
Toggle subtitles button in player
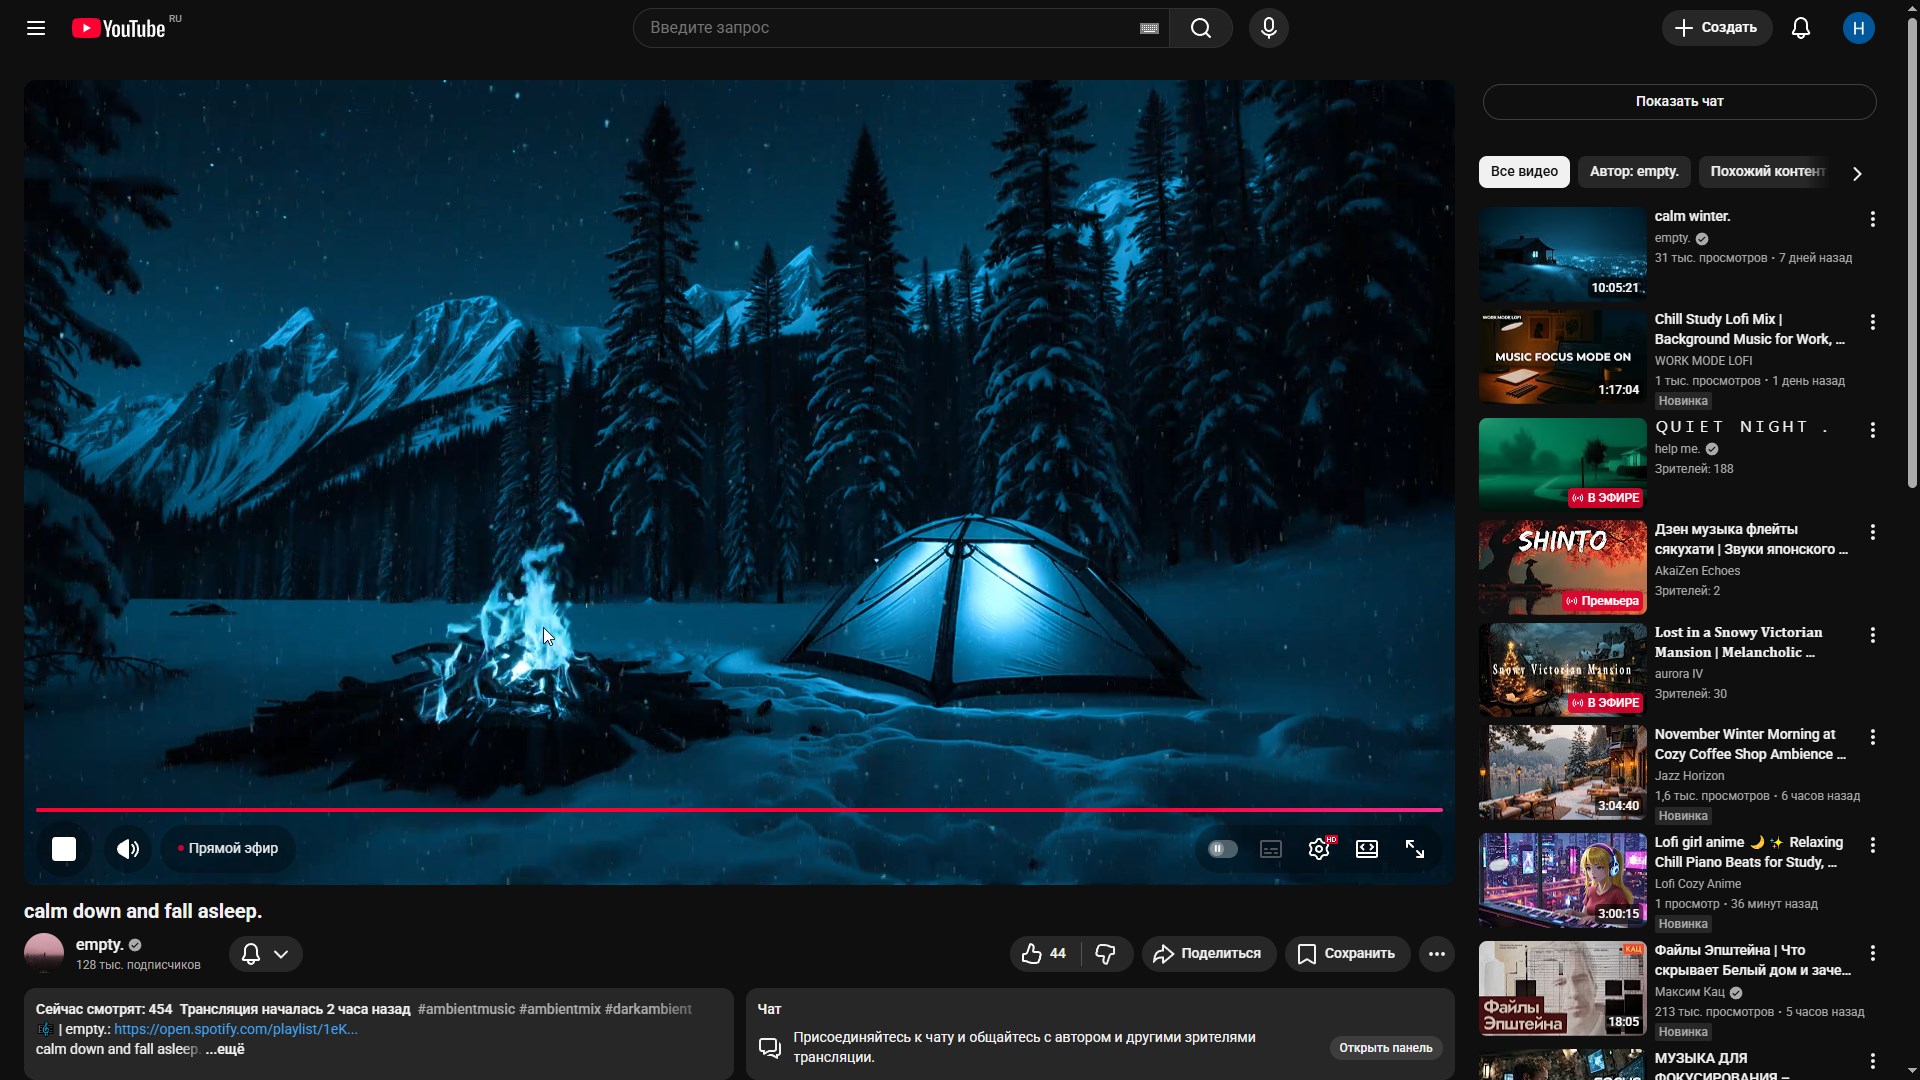tap(1271, 849)
